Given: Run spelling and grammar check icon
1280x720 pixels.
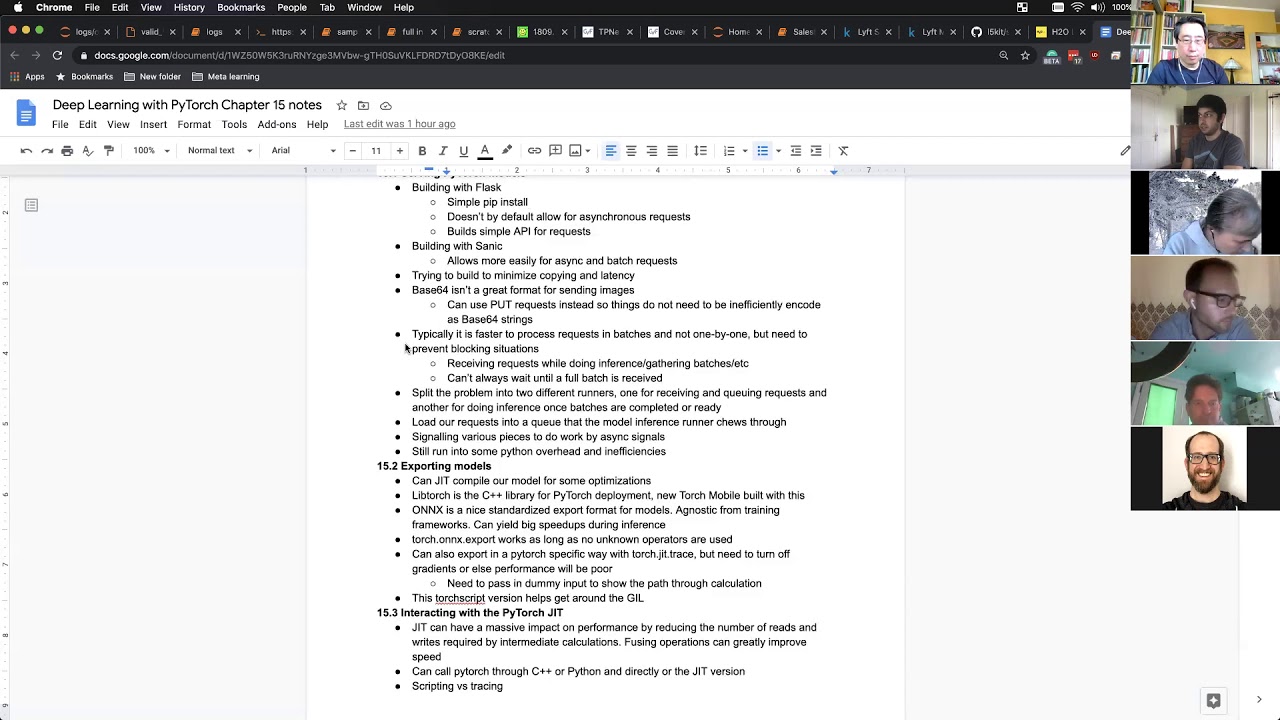Looking at the screenshot, I should coord(88,151).
